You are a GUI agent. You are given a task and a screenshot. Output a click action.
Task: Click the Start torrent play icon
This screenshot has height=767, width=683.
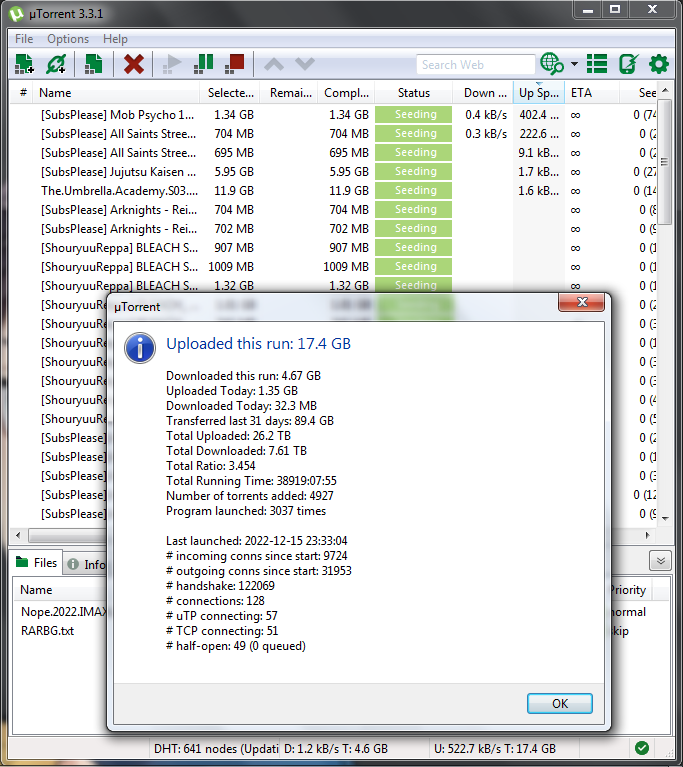click(172, 64)
